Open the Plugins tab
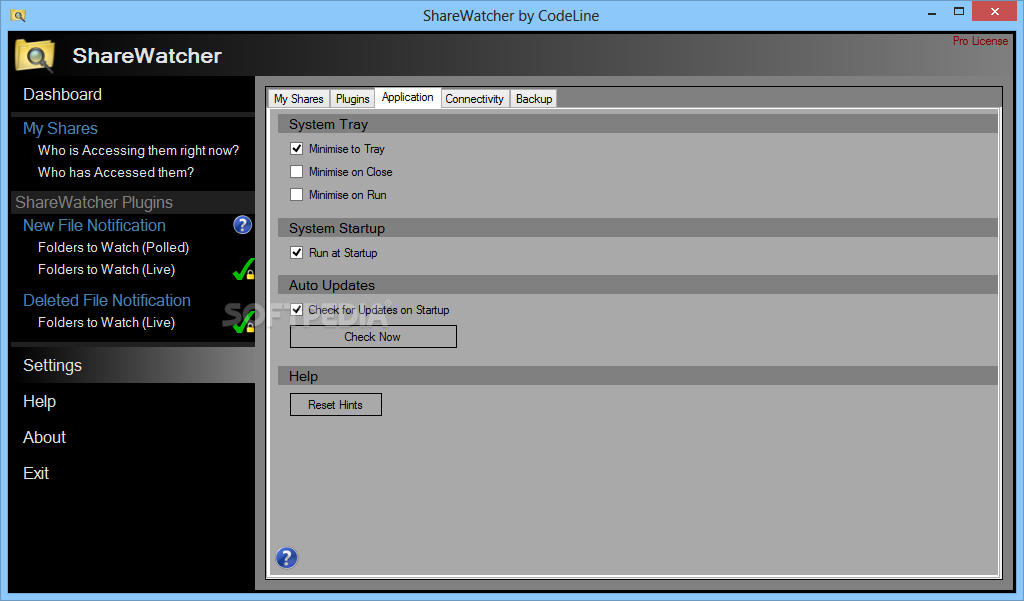Viewport: 1024px width, 601px height. [353, 99]
